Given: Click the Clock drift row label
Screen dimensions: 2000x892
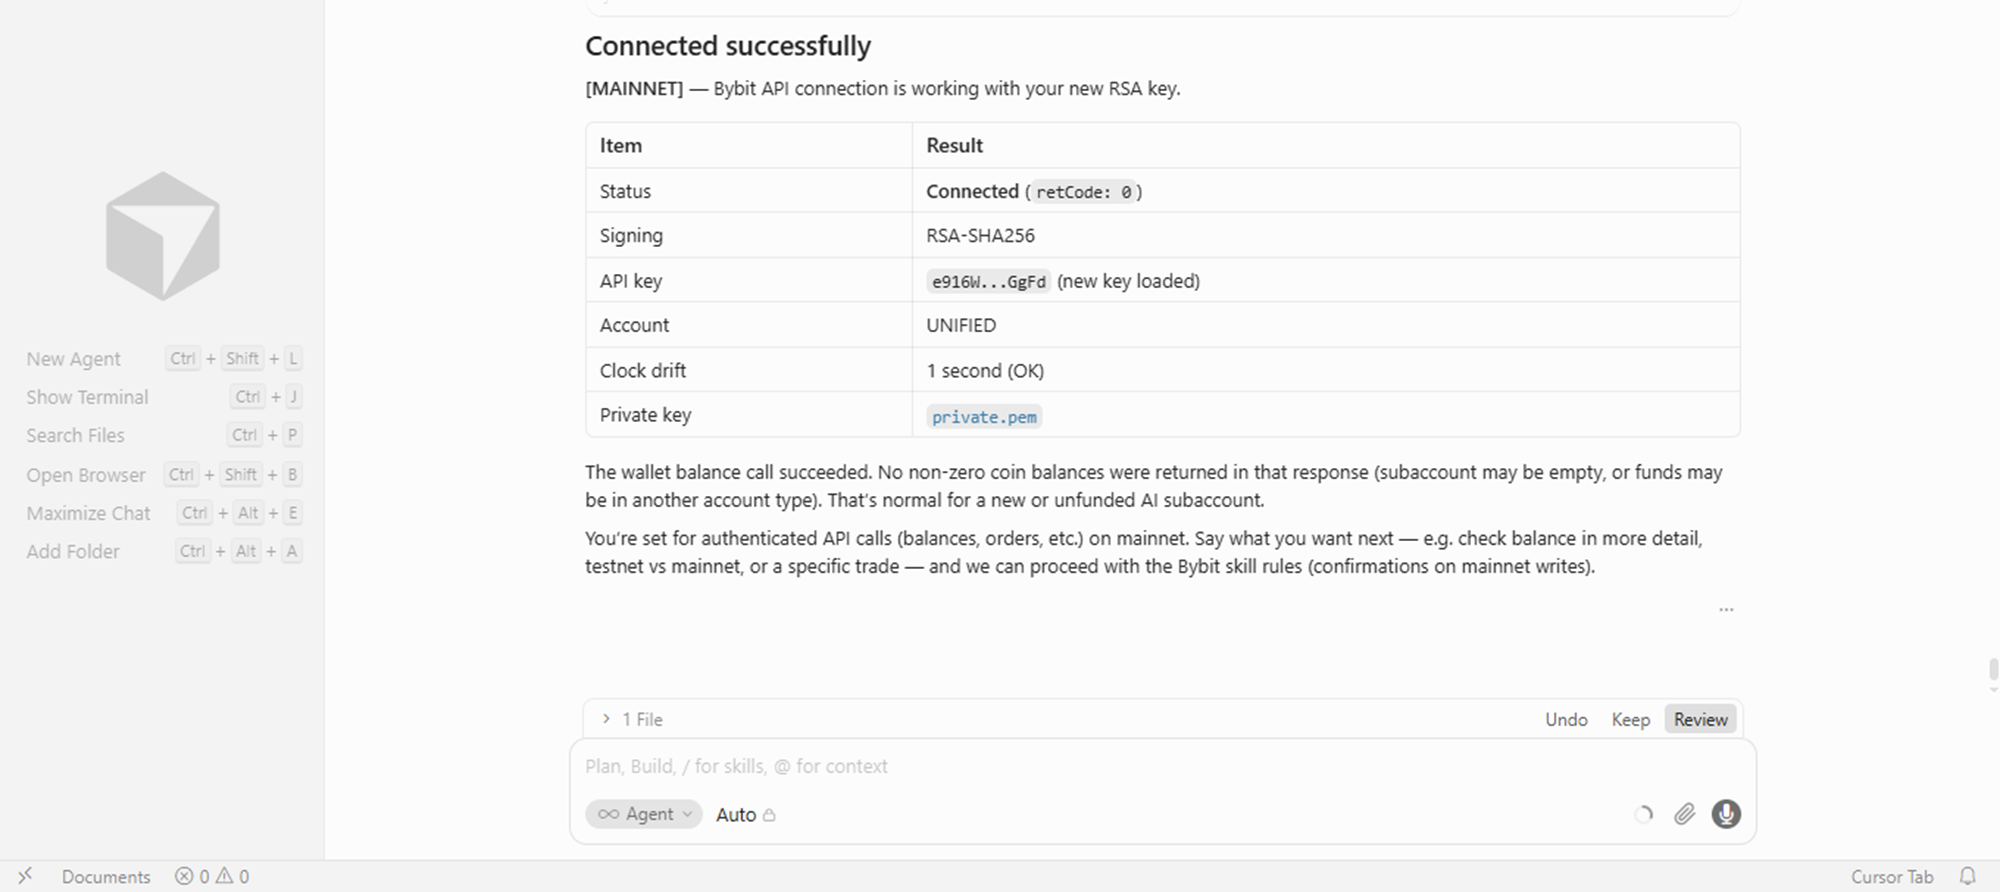Looking at the screenshot, I should pyautogui.click(x=643, y=370).
